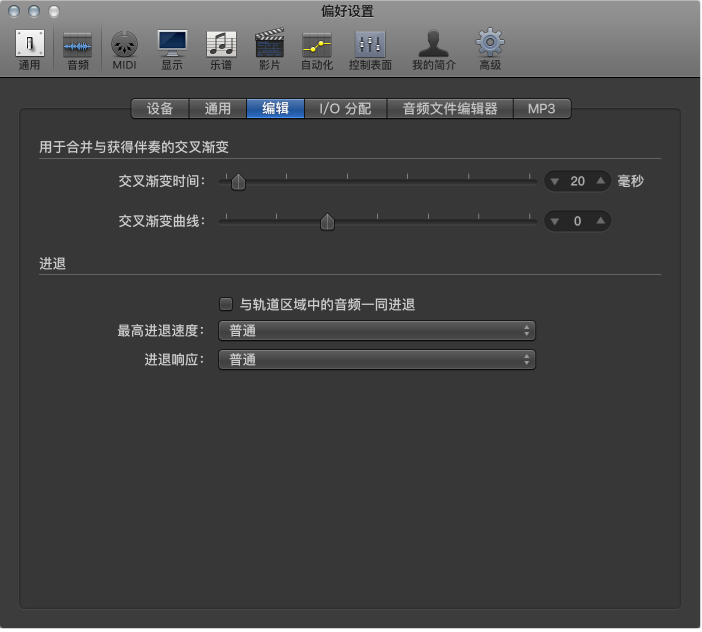Click the 偏好设置 window zoom button

pyautogui.click(x=54, y=11)
